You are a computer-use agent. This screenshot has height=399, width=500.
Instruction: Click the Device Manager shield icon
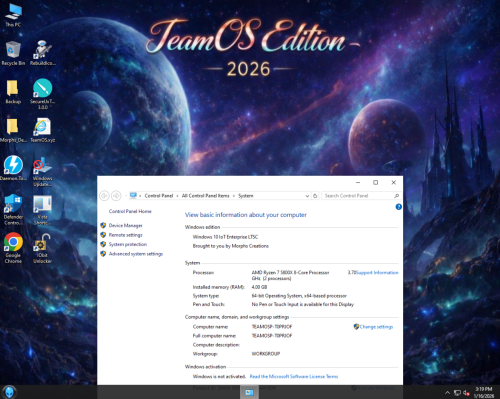(x=103, y=225)
